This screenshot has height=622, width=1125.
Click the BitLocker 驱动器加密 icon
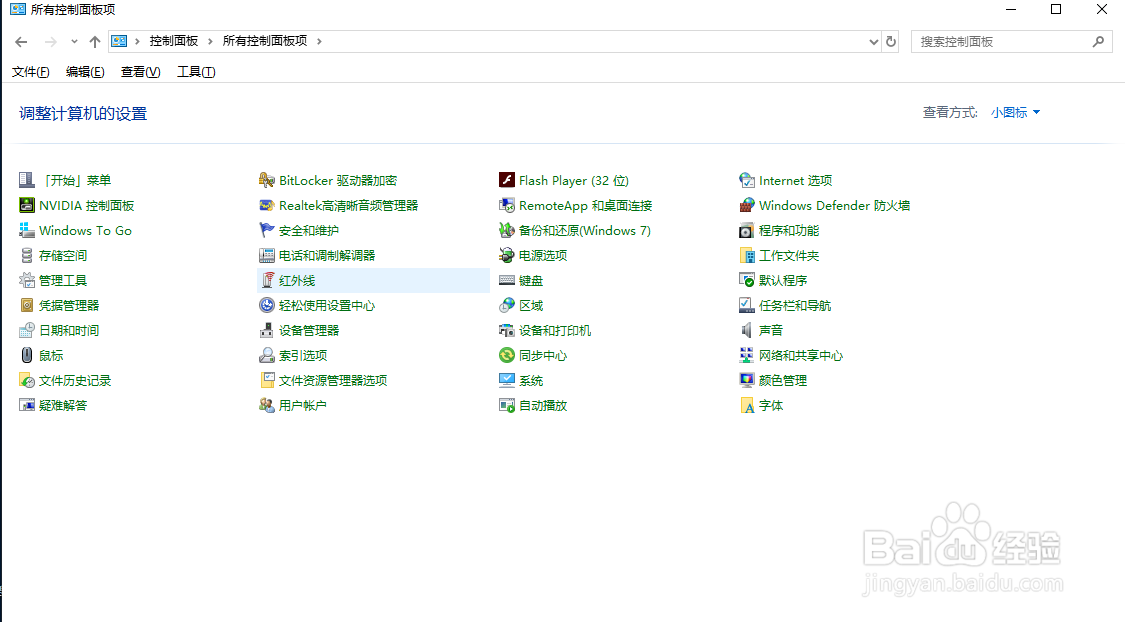267,180
